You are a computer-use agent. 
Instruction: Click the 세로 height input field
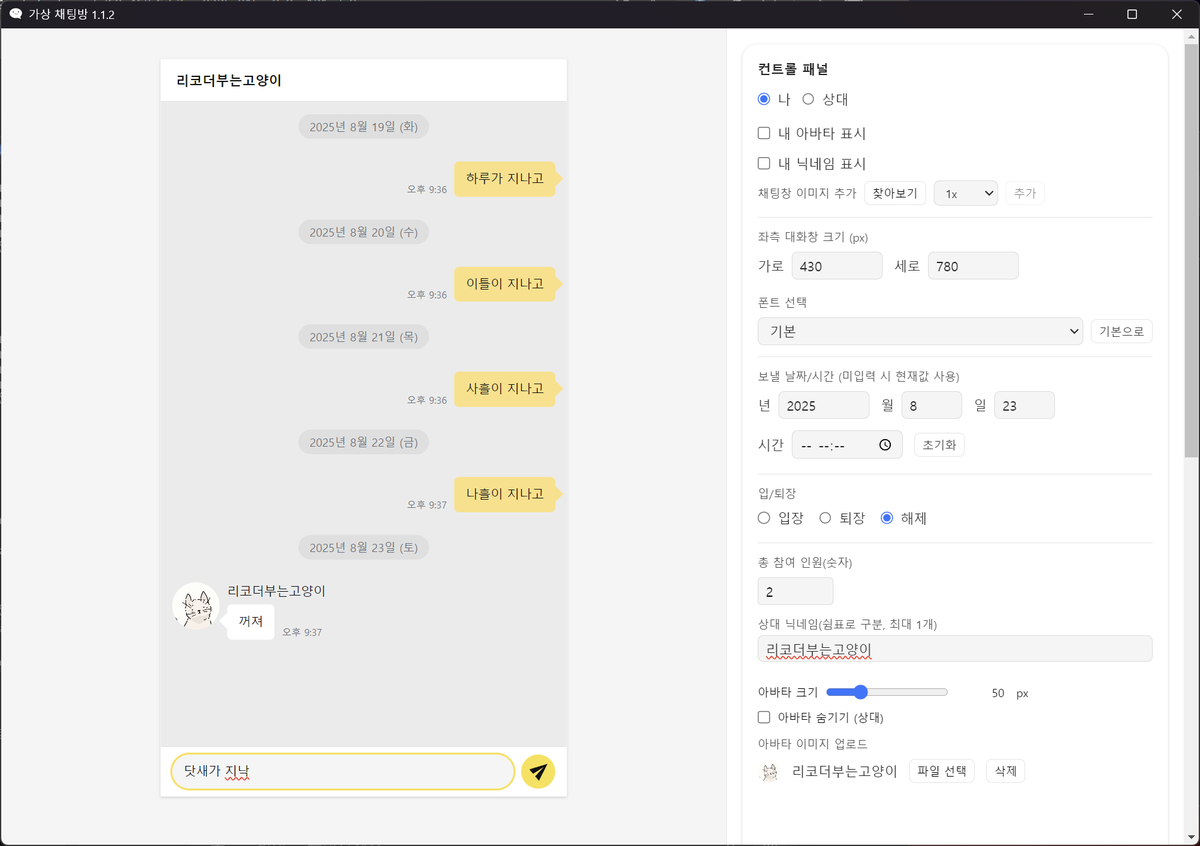tap(973, 266)
